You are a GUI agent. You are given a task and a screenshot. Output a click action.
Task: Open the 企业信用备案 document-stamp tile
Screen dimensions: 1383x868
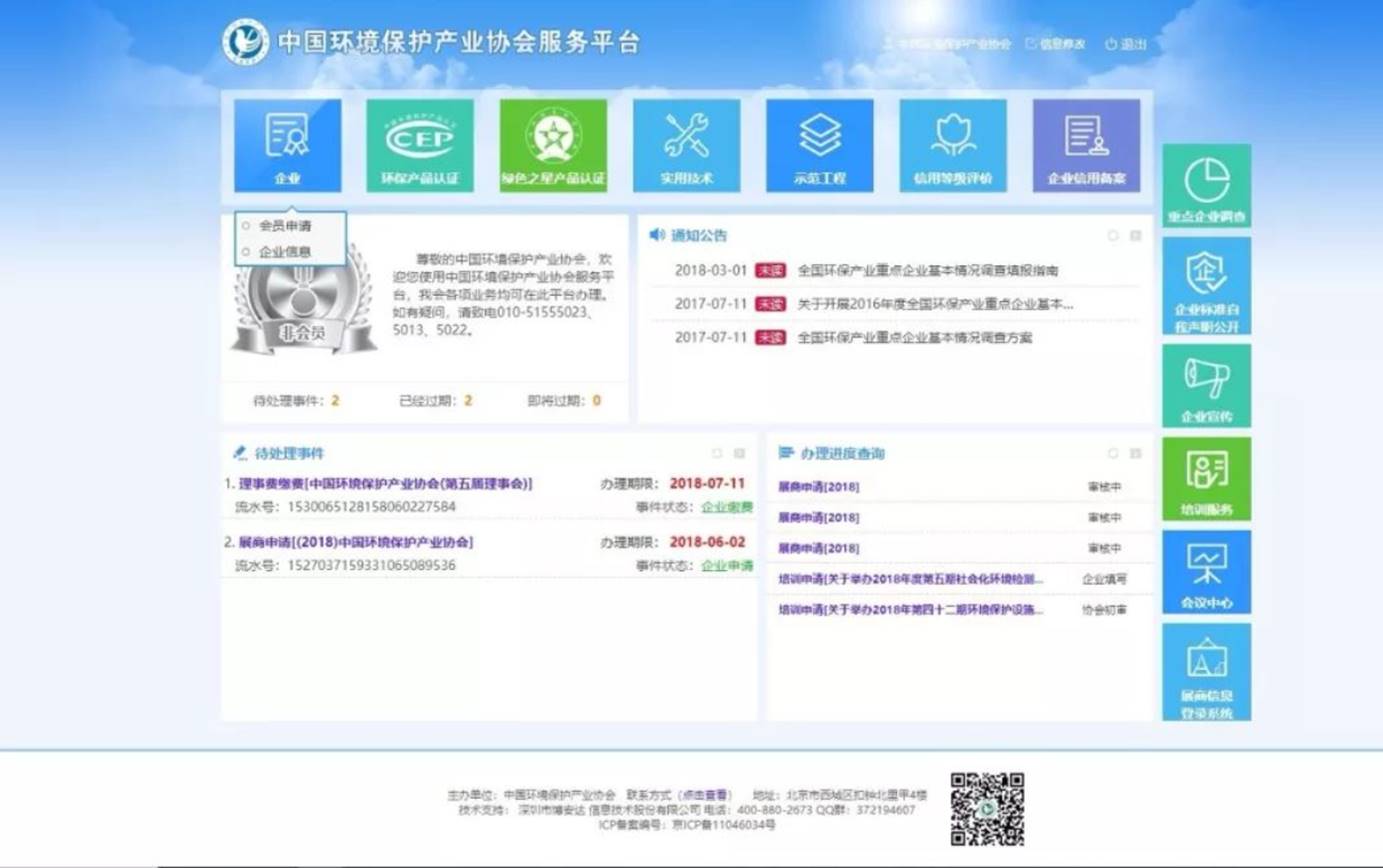(x=1086, y=145)
